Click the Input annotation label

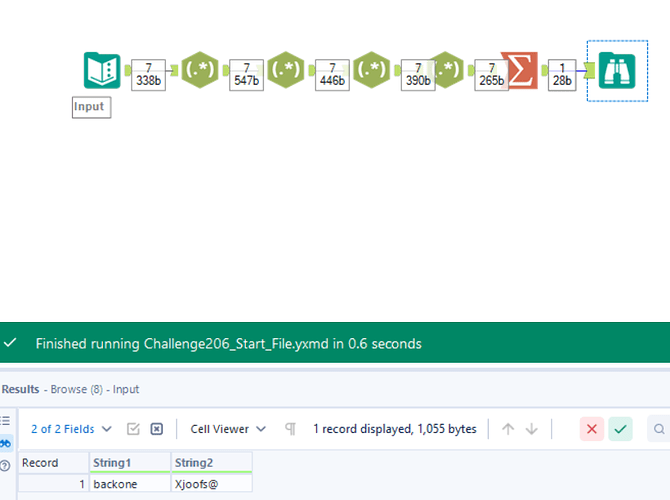[x=91, y=107]
